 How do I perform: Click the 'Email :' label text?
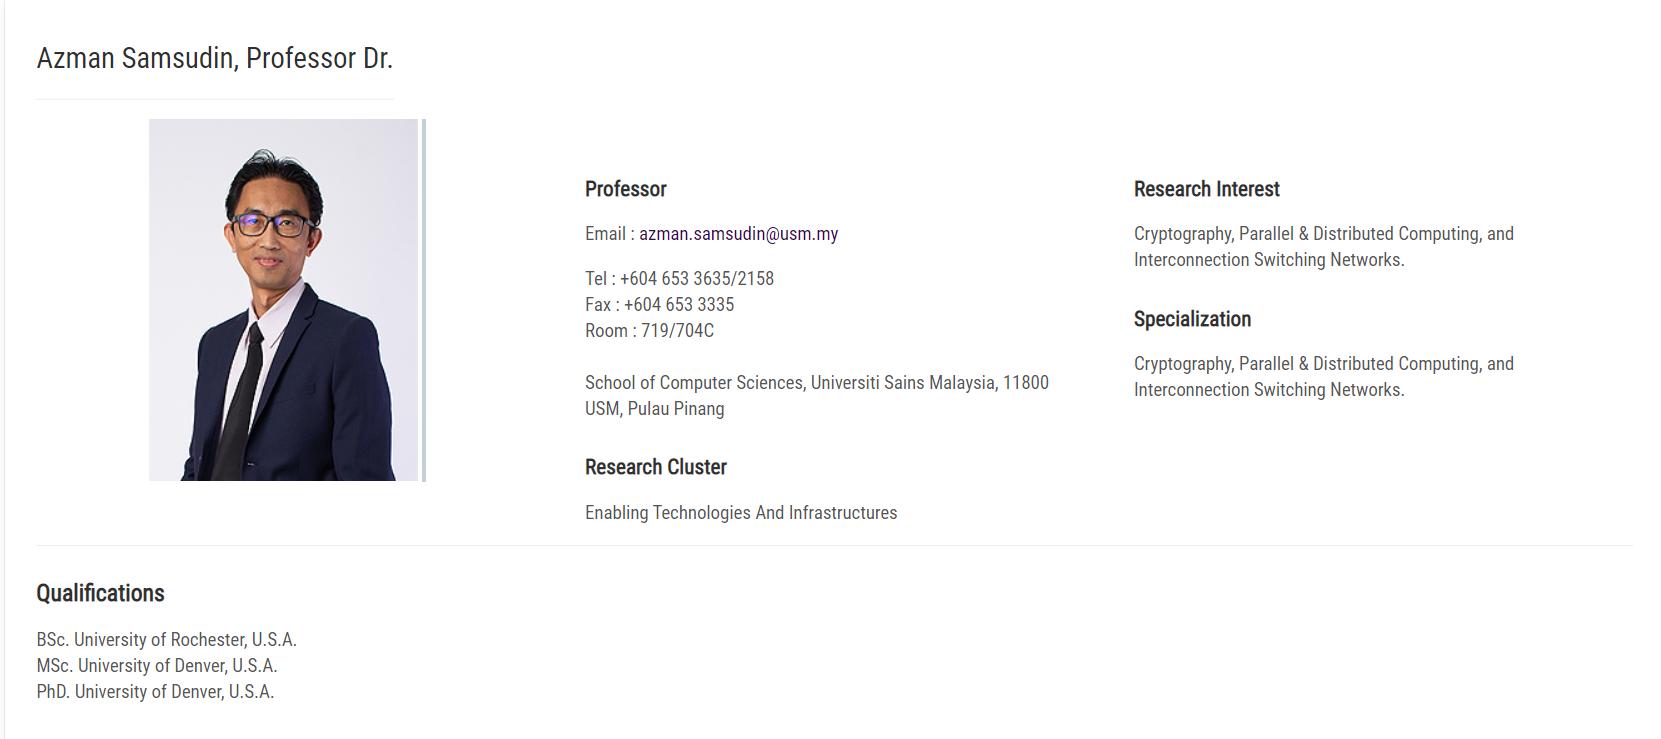tap(609, 234)
